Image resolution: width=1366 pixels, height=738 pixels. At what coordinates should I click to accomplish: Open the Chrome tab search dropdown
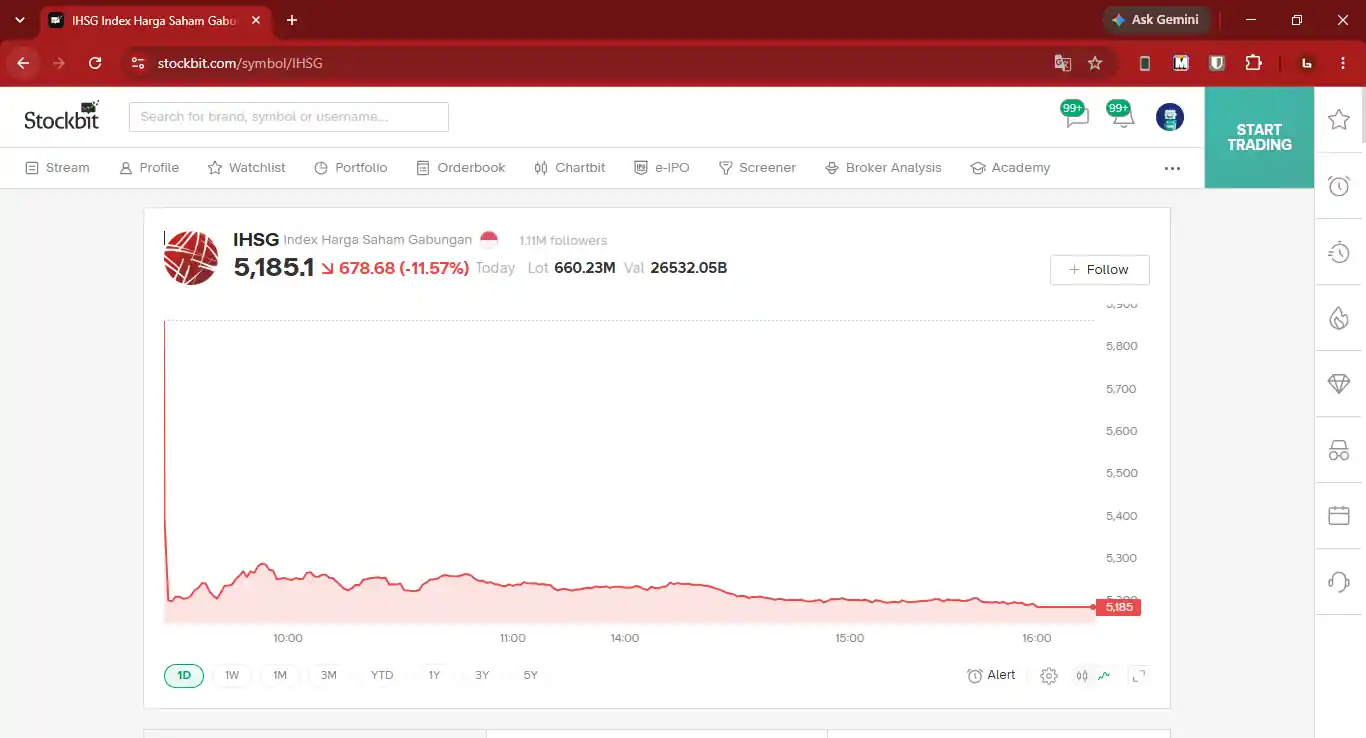pos(19,20)
